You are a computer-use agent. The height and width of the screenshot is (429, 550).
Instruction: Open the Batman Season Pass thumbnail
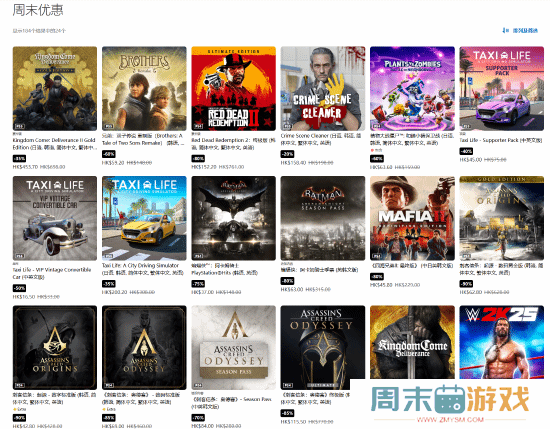323,218
